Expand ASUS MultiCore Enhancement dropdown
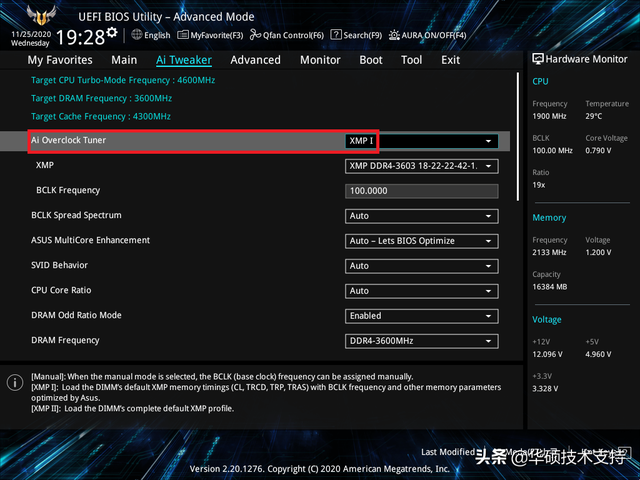The height and width of the screenshot is (480, 640). coord(422,241)
